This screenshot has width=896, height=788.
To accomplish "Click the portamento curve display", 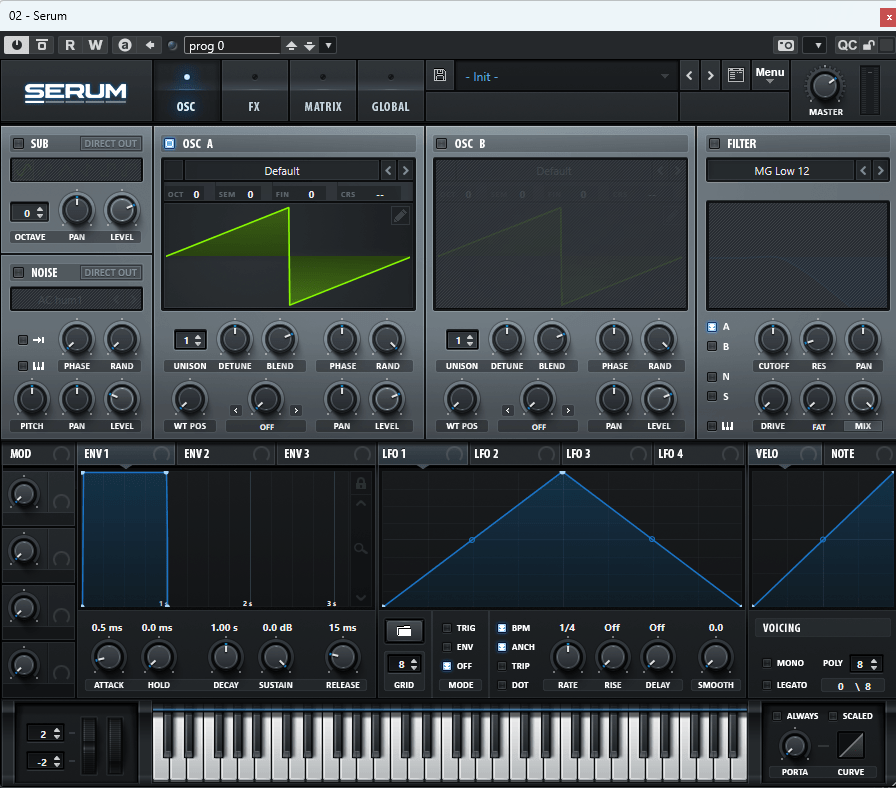I will pyautogui.click(x=851, y=745).
